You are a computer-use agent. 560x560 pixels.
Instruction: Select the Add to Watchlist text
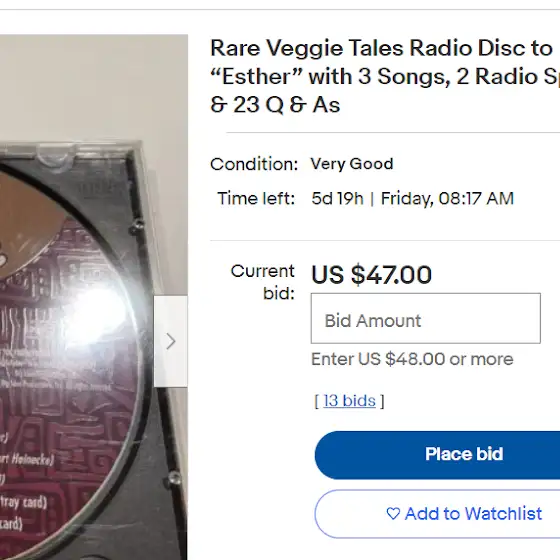(x=473, y=514)
